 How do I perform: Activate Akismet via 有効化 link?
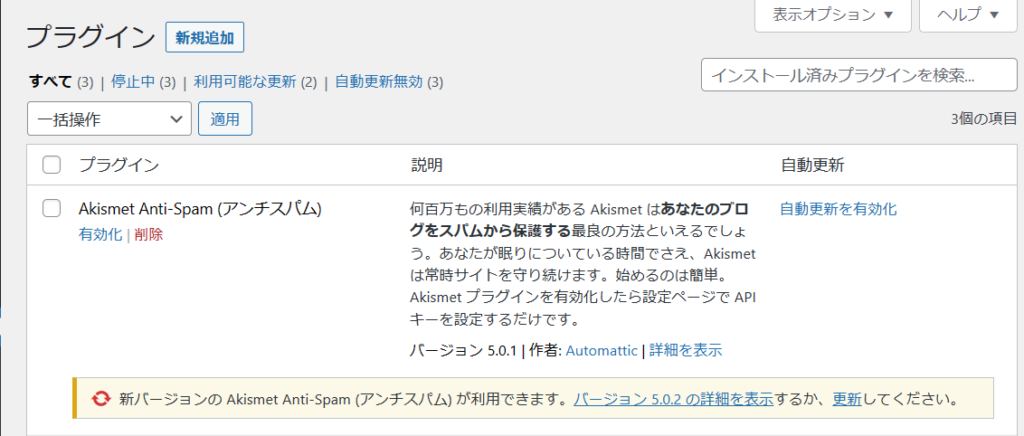(x=100, y=234)
